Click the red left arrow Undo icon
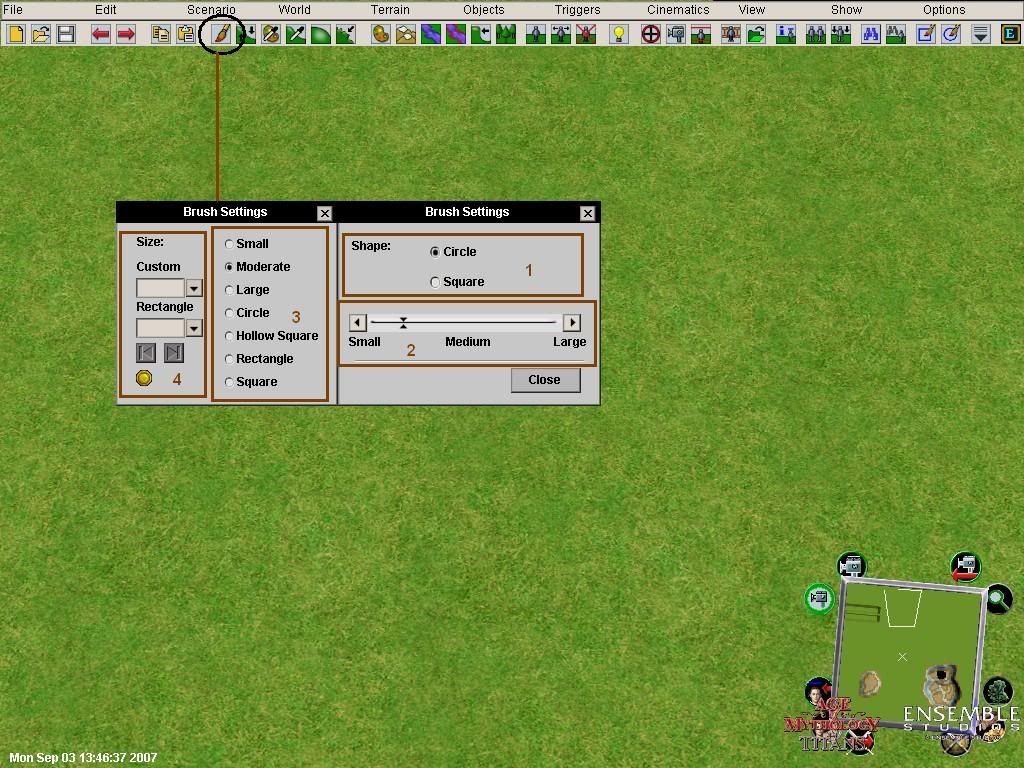The height and width of the screenshot is (768, 1024). click(101, 34)
